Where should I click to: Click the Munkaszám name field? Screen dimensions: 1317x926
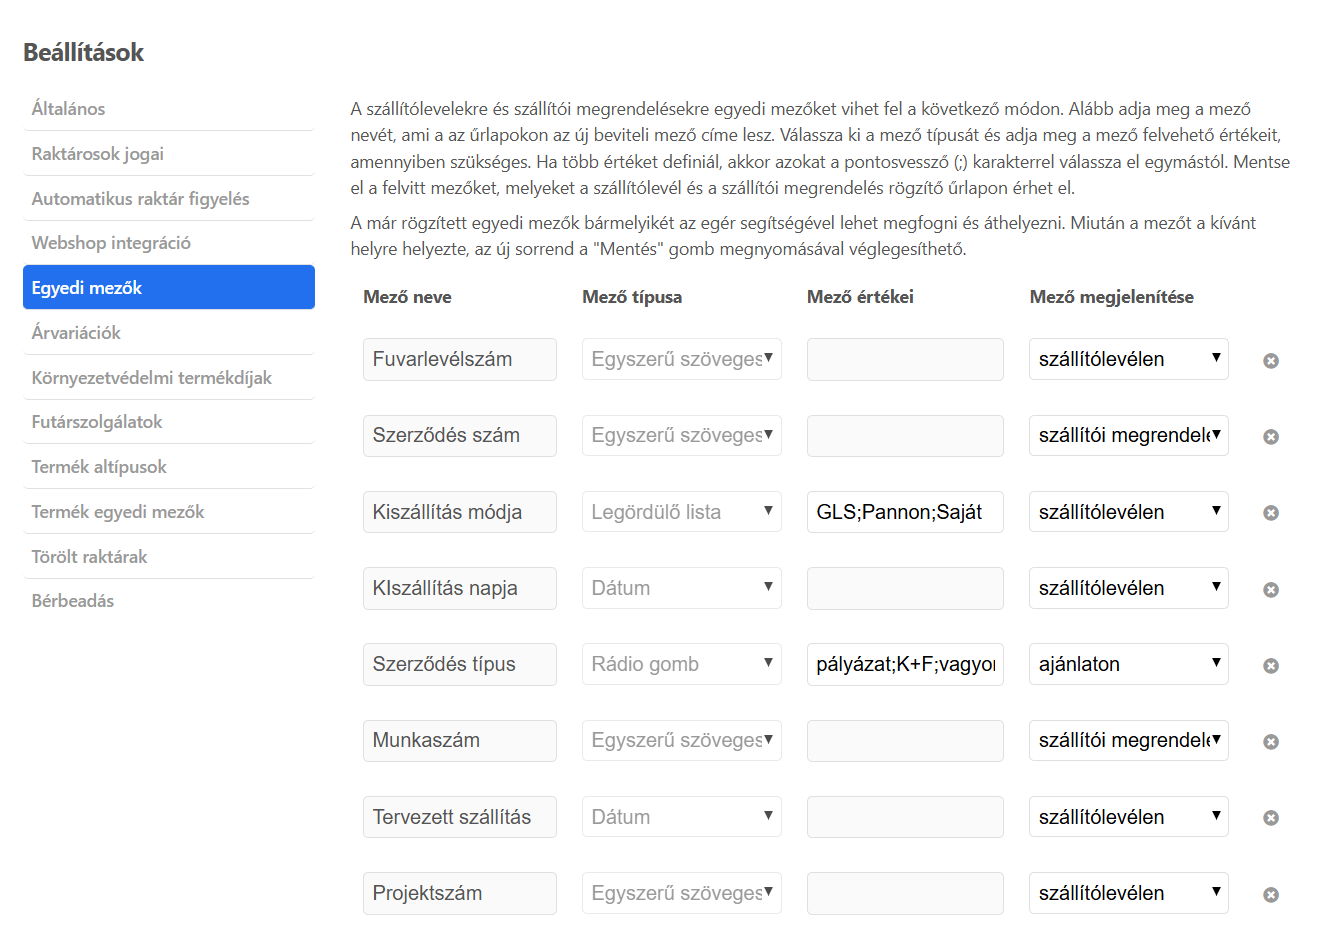pos(460,740)
